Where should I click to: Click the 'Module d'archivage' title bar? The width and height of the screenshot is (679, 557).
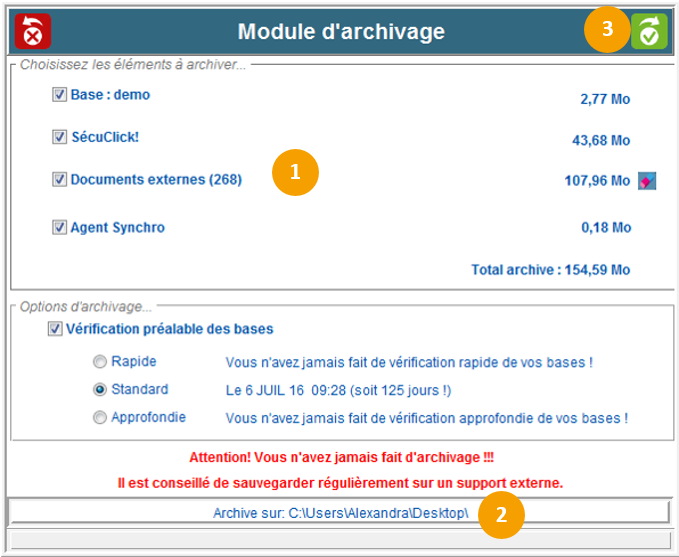[341, 32]
